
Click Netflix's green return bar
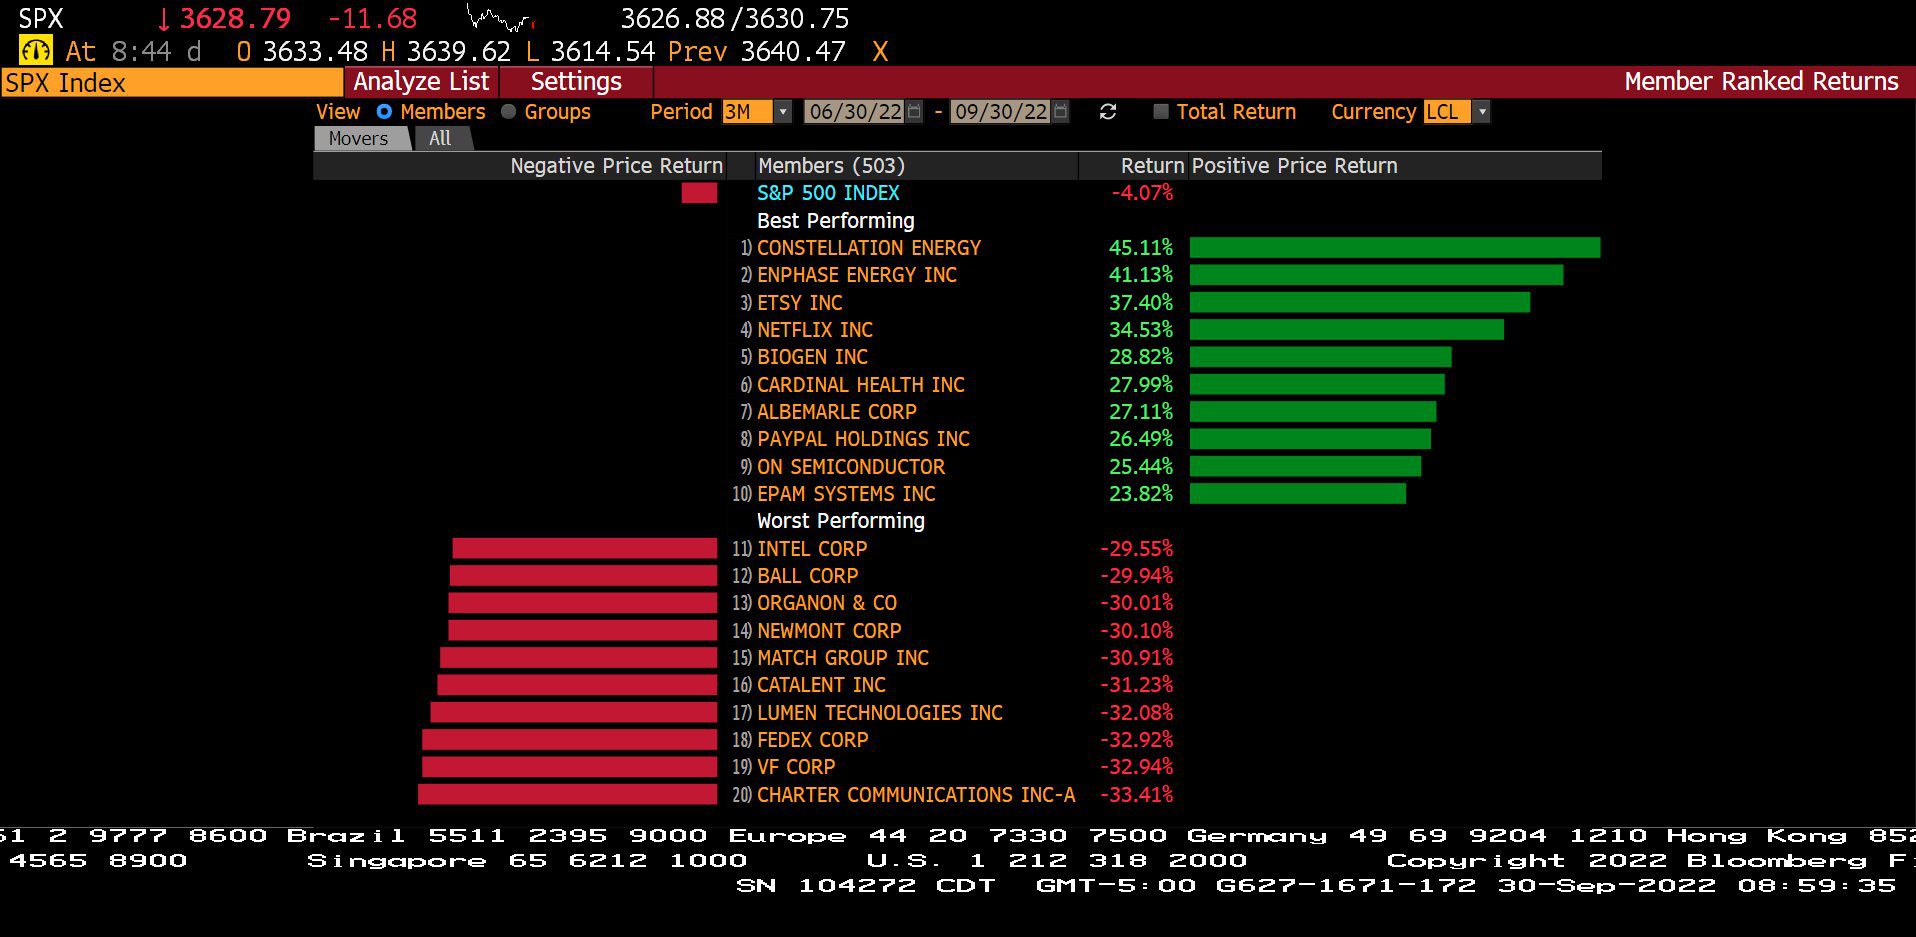[x=1347, y=330]
